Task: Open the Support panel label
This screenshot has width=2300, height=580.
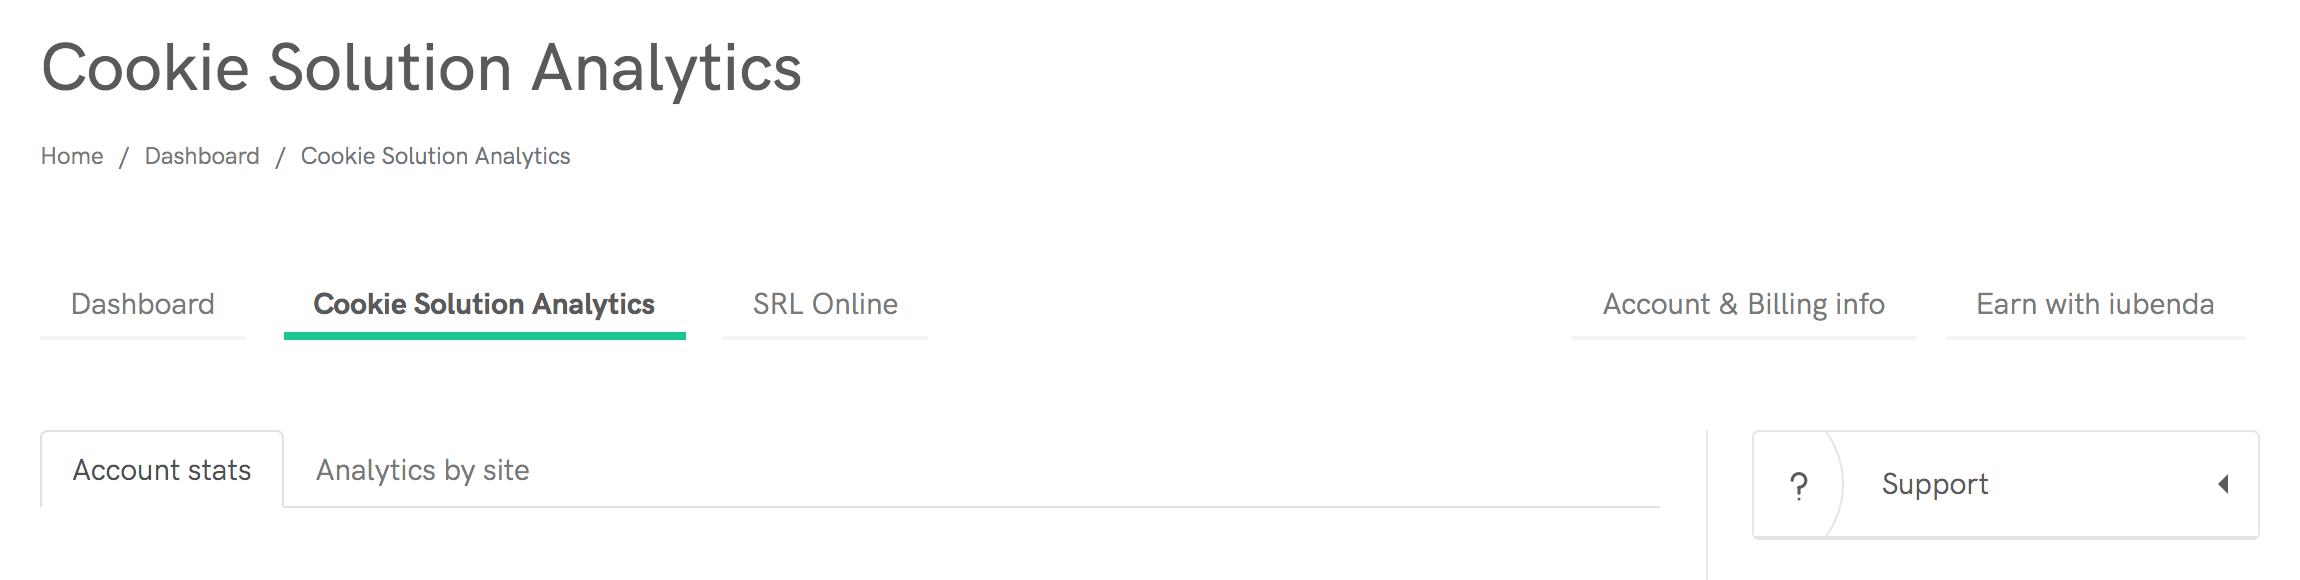Action: point(1934,485)
